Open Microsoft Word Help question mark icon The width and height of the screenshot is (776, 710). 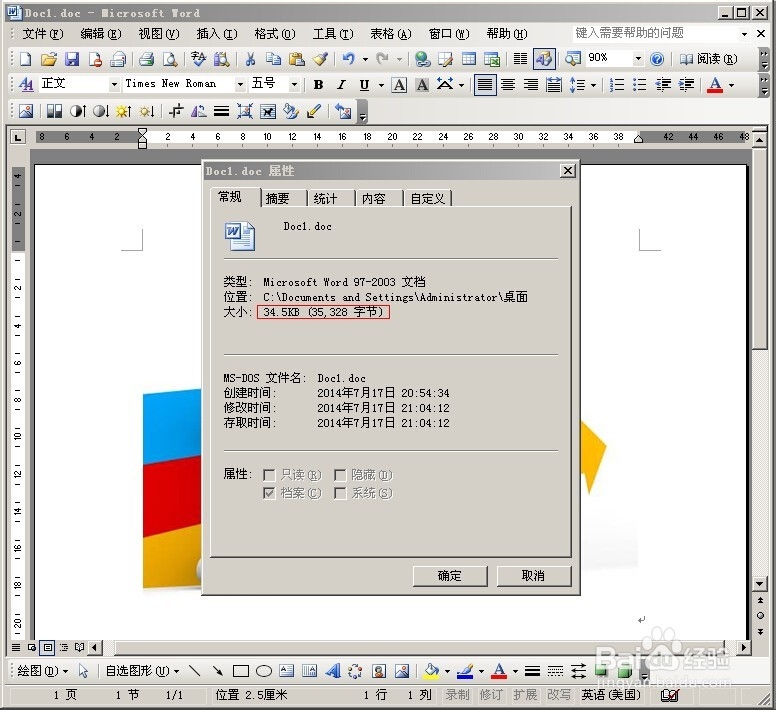pyautogui.click(x=657, y=59)
